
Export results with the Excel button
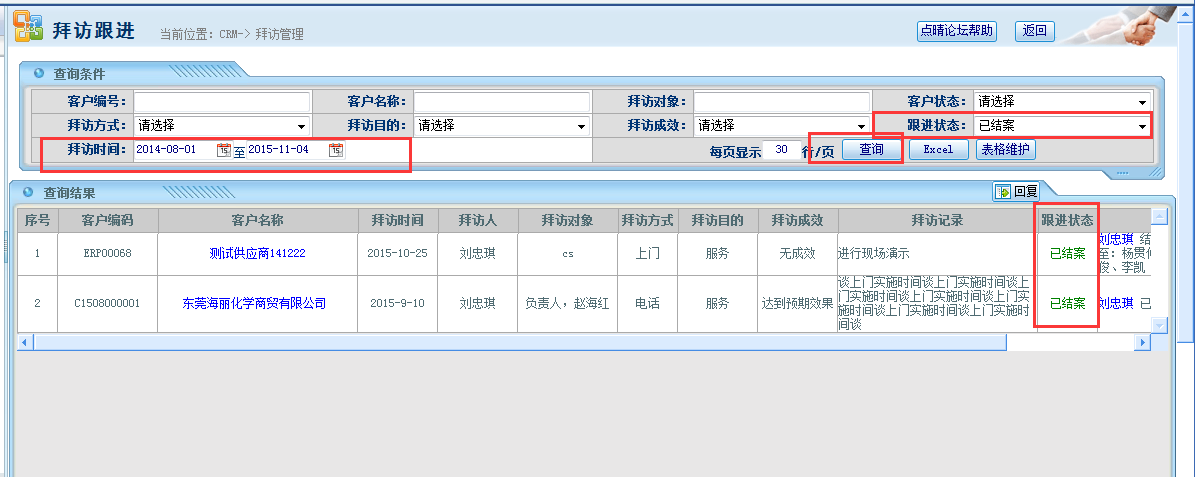tap(938, 150)
